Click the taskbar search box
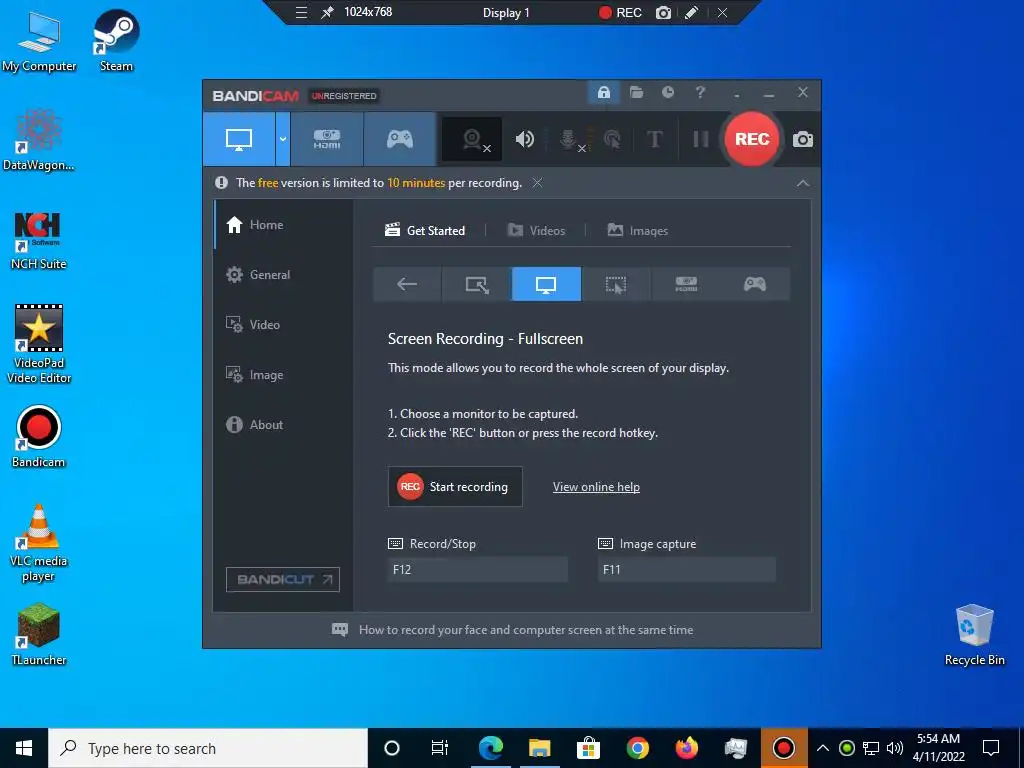The height and width of the screenshot is (768, 1024). coord(208,748)
